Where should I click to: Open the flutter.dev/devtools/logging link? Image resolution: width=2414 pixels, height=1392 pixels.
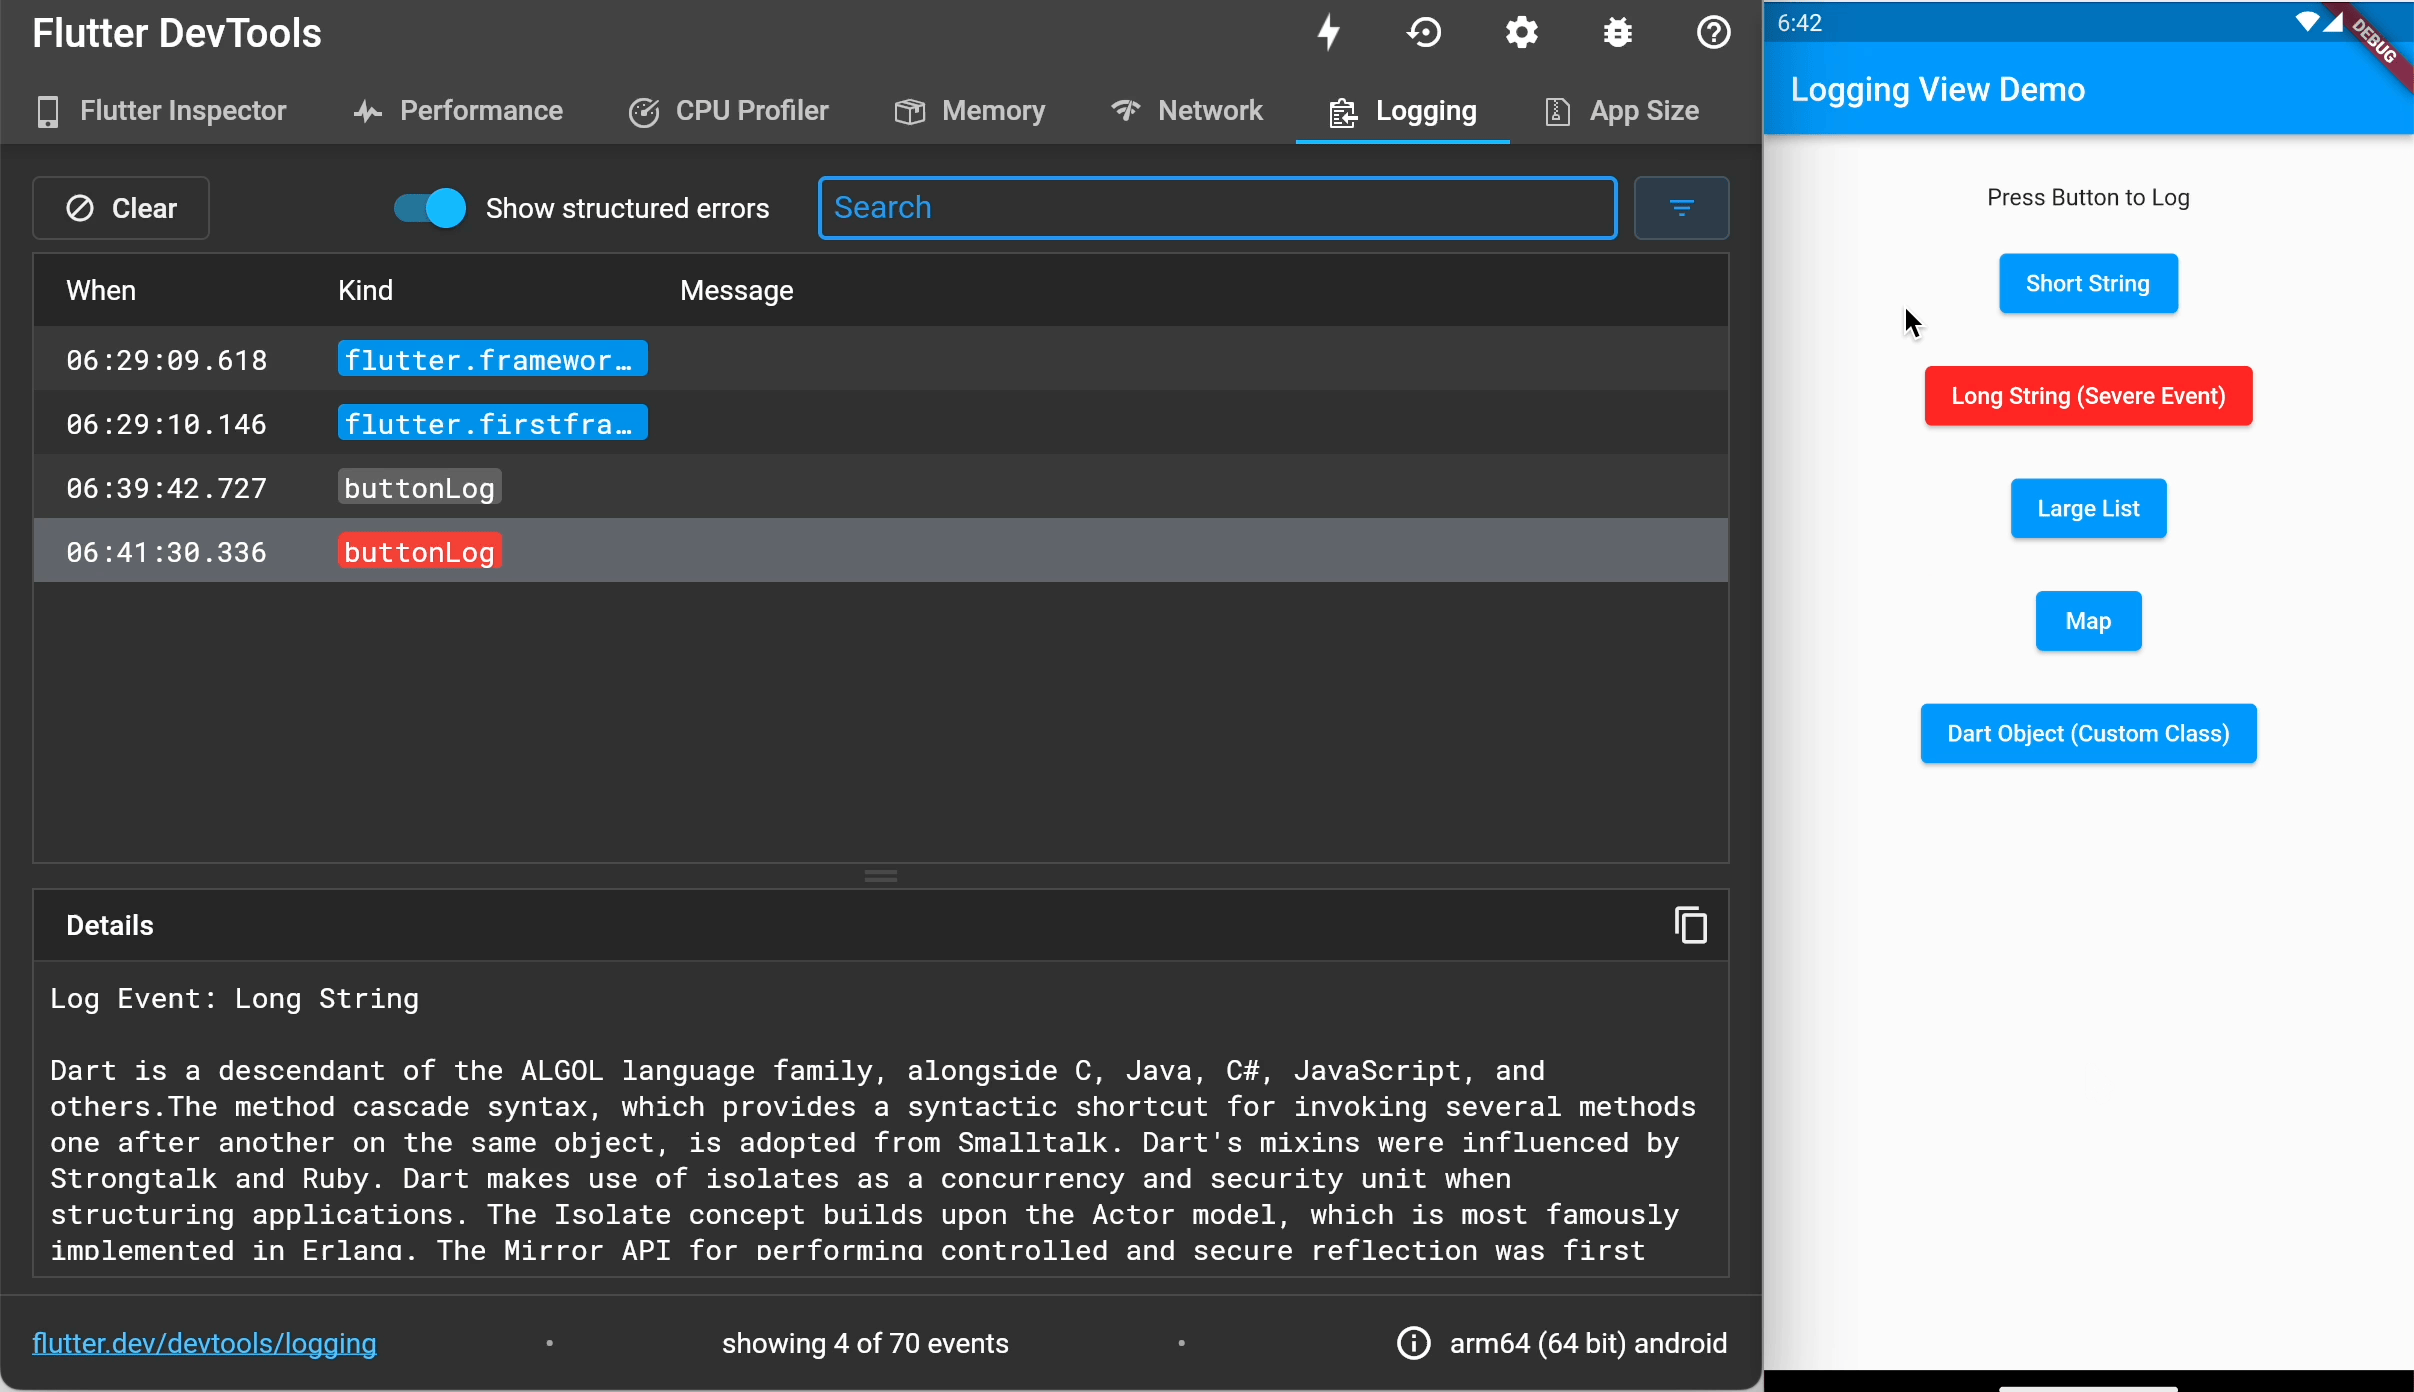pos(204,1343)
